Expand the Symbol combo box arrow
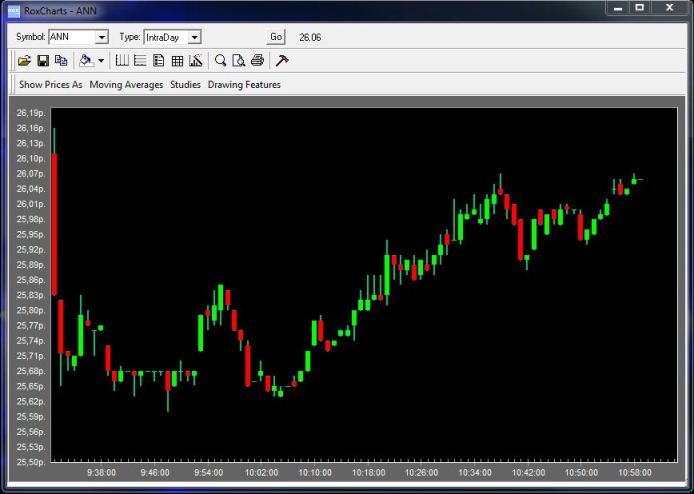This screenshot has width=694, height=494. [x=102, y=38]
